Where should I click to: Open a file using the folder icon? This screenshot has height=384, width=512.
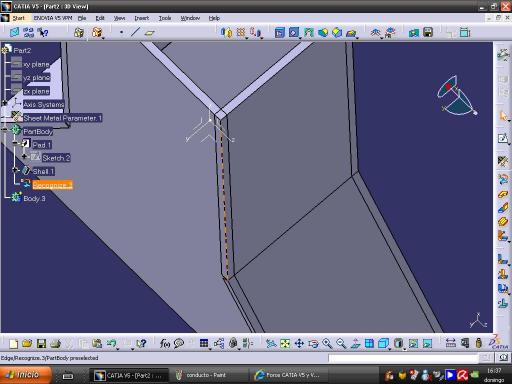pyautogui.click(x=27, y=343)
